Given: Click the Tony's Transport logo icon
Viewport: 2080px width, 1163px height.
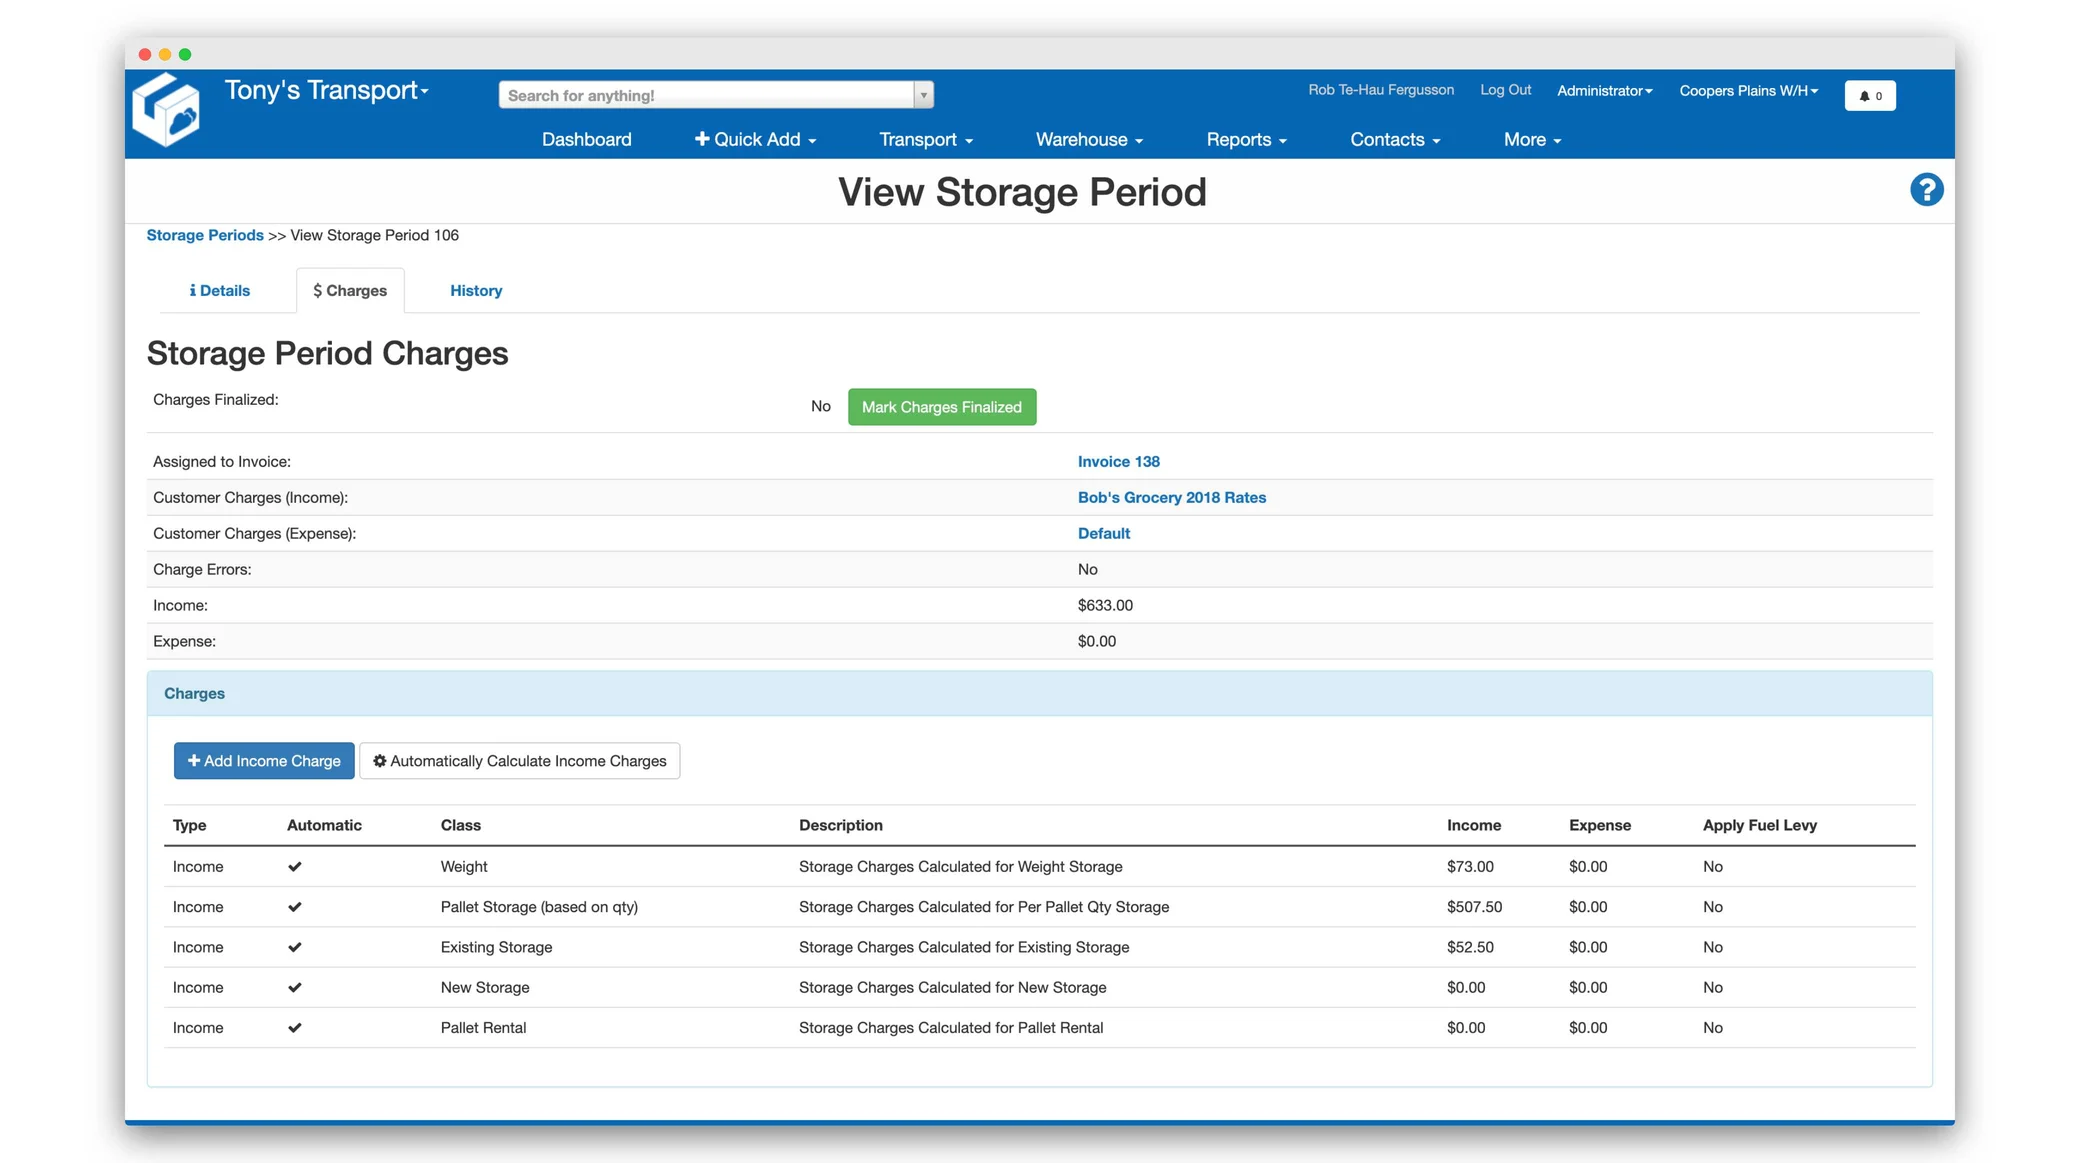Looking at the screenshot, I should point(167,109).
